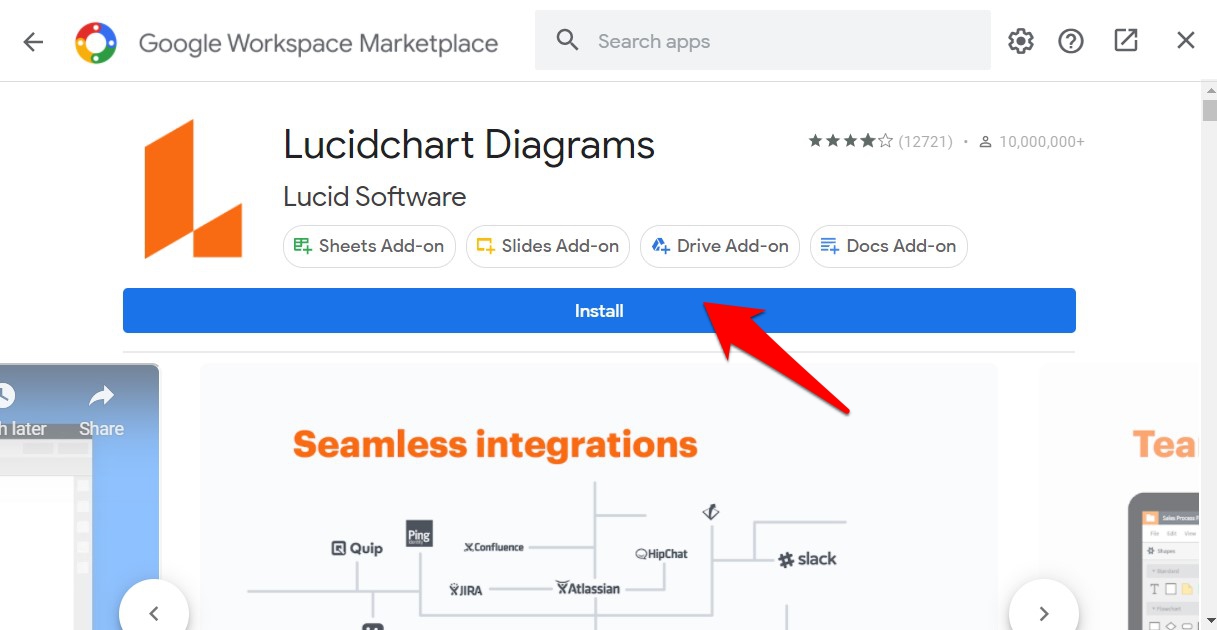
Task: Select the Sheets Add-on chip
Action: pos(369,246)
